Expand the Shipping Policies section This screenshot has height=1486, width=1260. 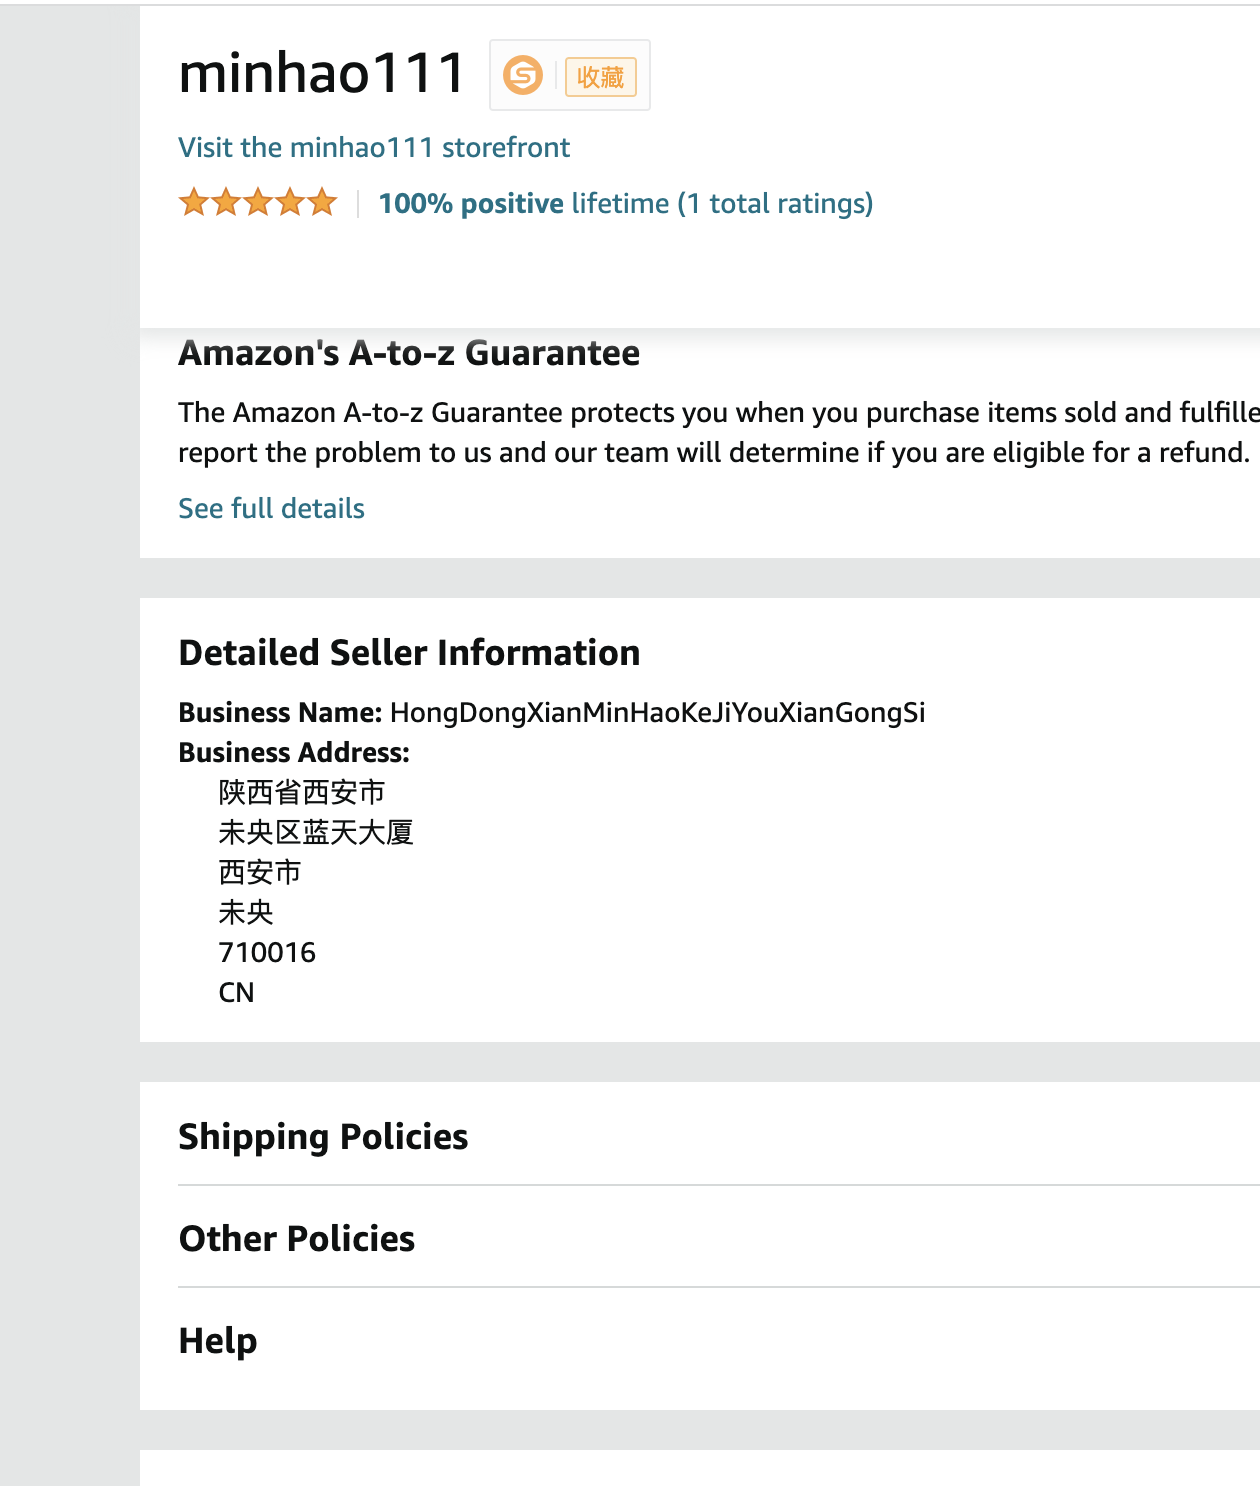[x=323, y=1137]
